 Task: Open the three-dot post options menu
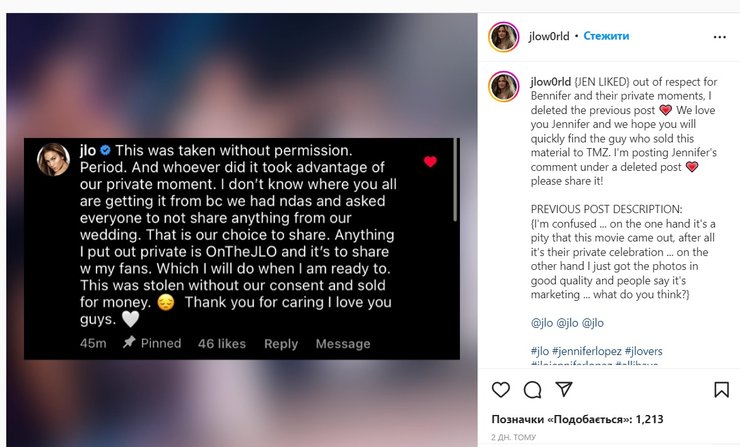[x=720, y=36]
